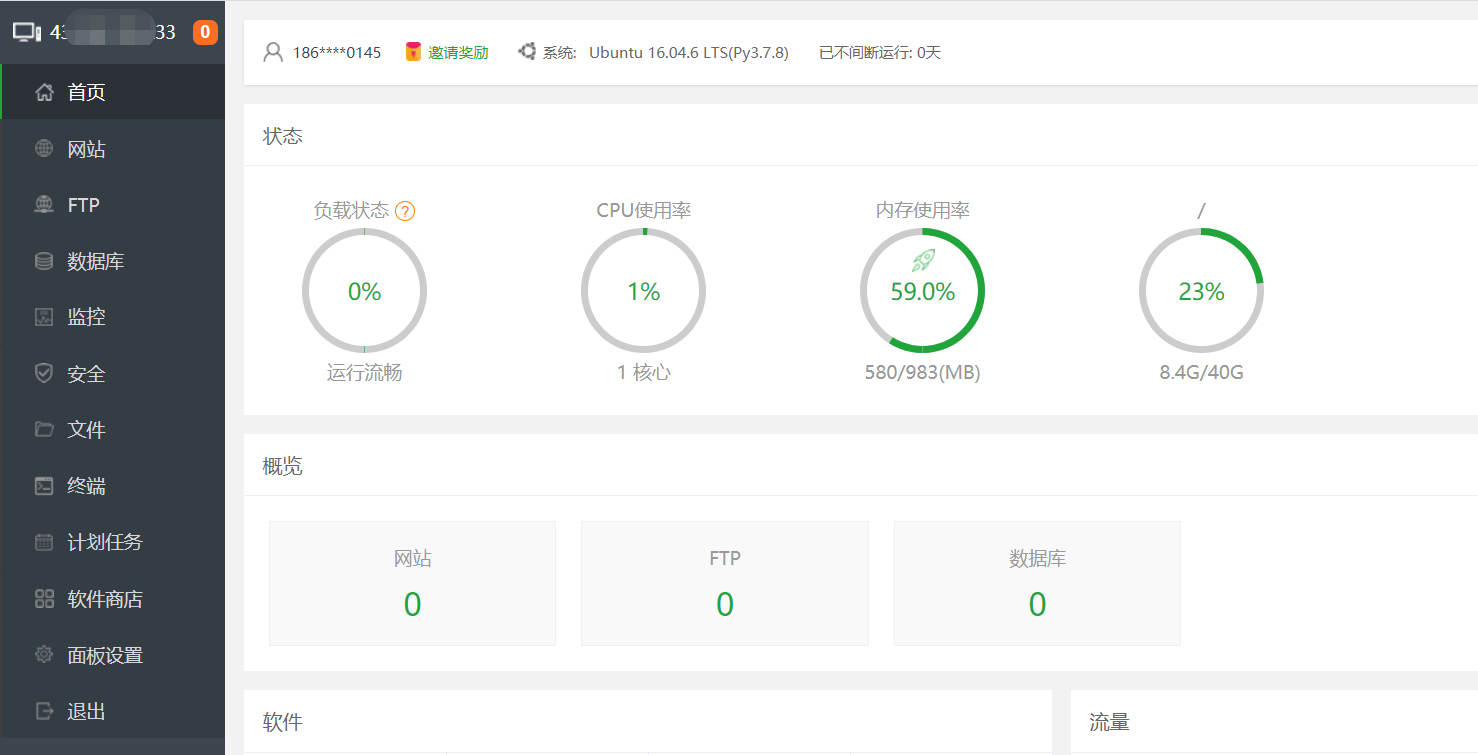1478x755 pixels.
Task: Click the database icon beside 数据库
Action: (x=44, y=261)
